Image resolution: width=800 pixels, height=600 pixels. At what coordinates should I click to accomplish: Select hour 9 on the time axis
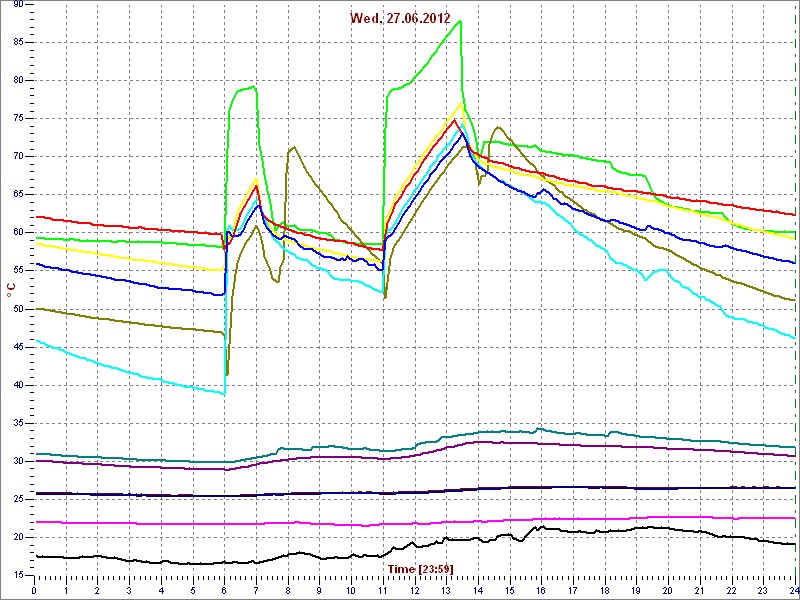(320, 589)
